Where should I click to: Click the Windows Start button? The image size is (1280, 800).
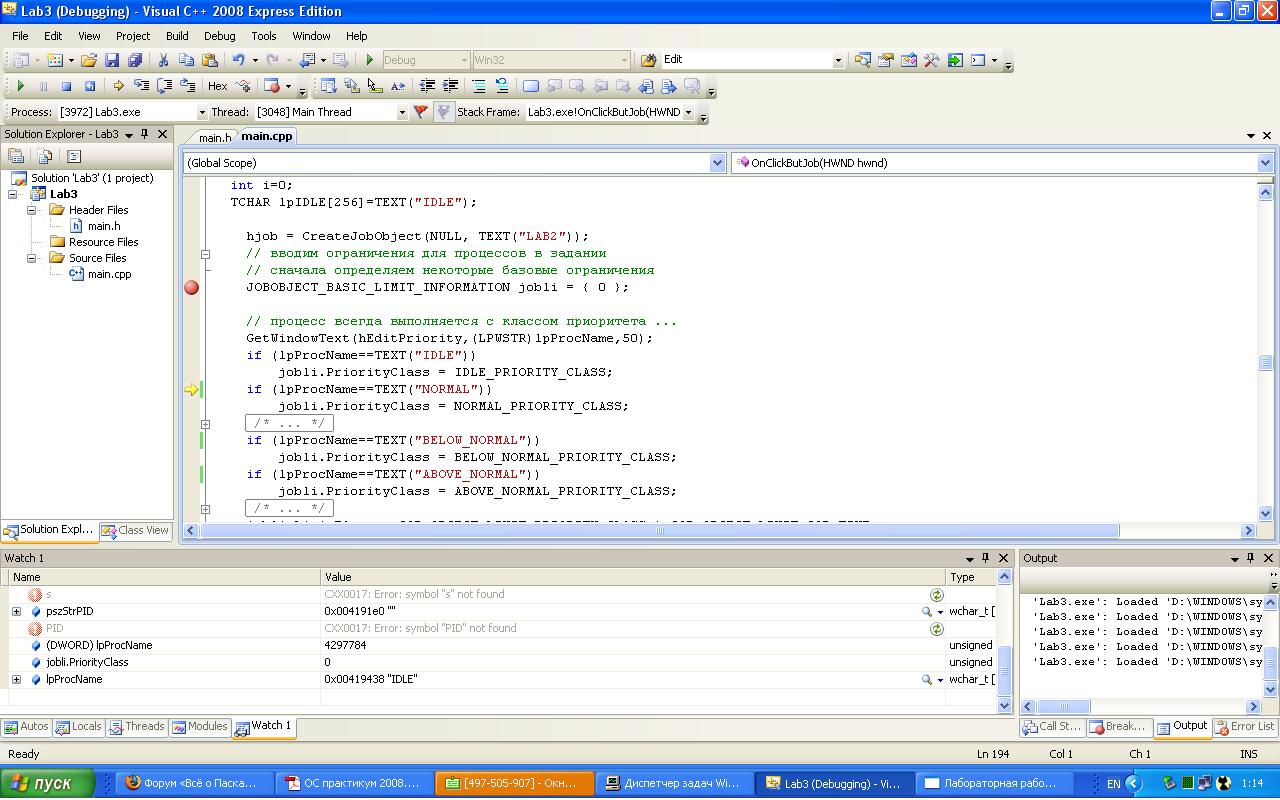point(48,784)
